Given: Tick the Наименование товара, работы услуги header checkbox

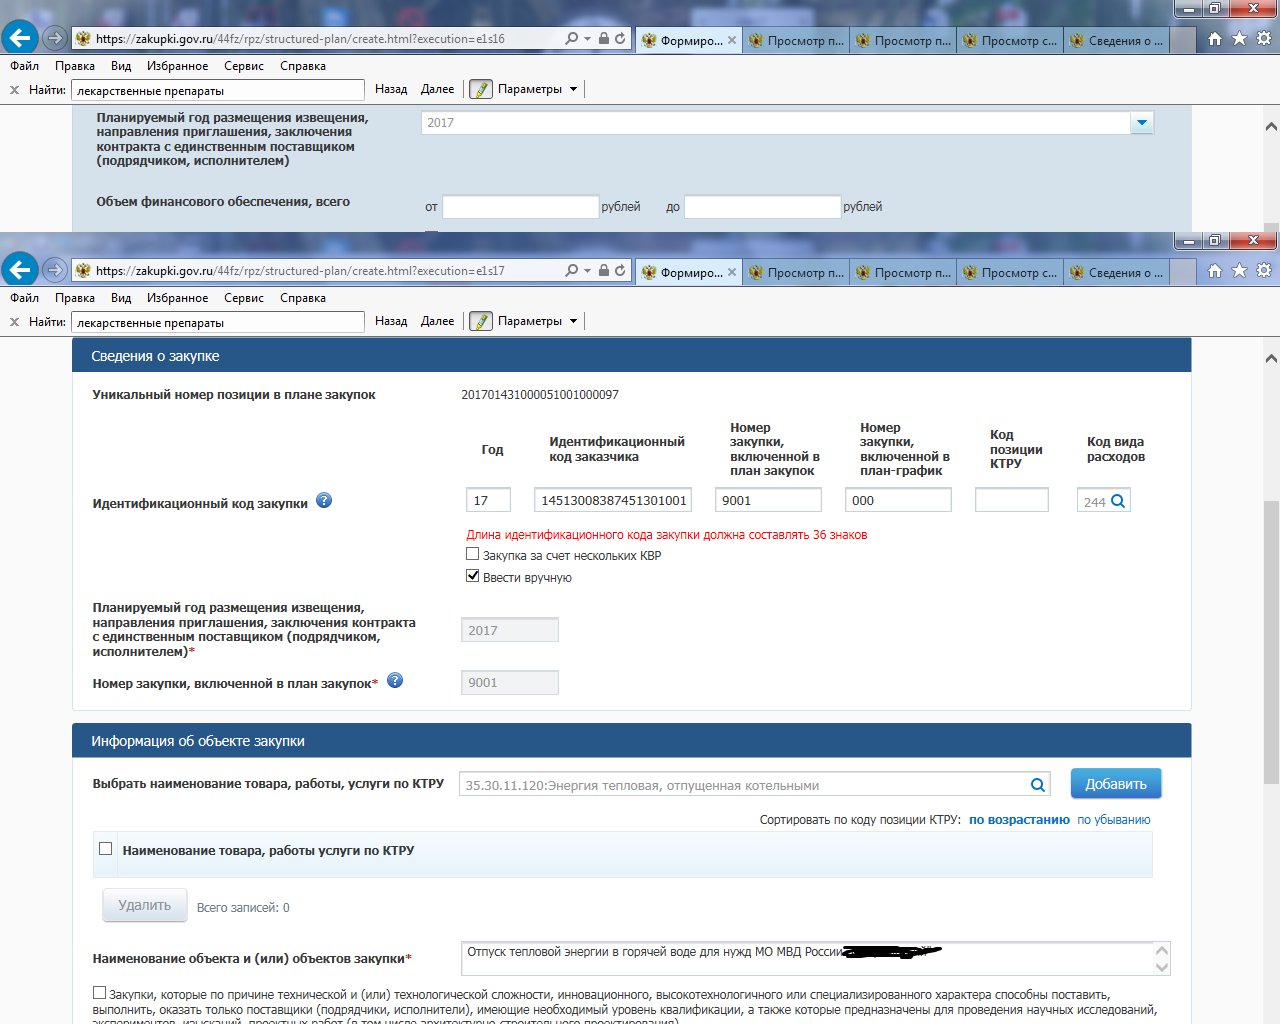Looking at the screenshot, I should pos(106,849).
